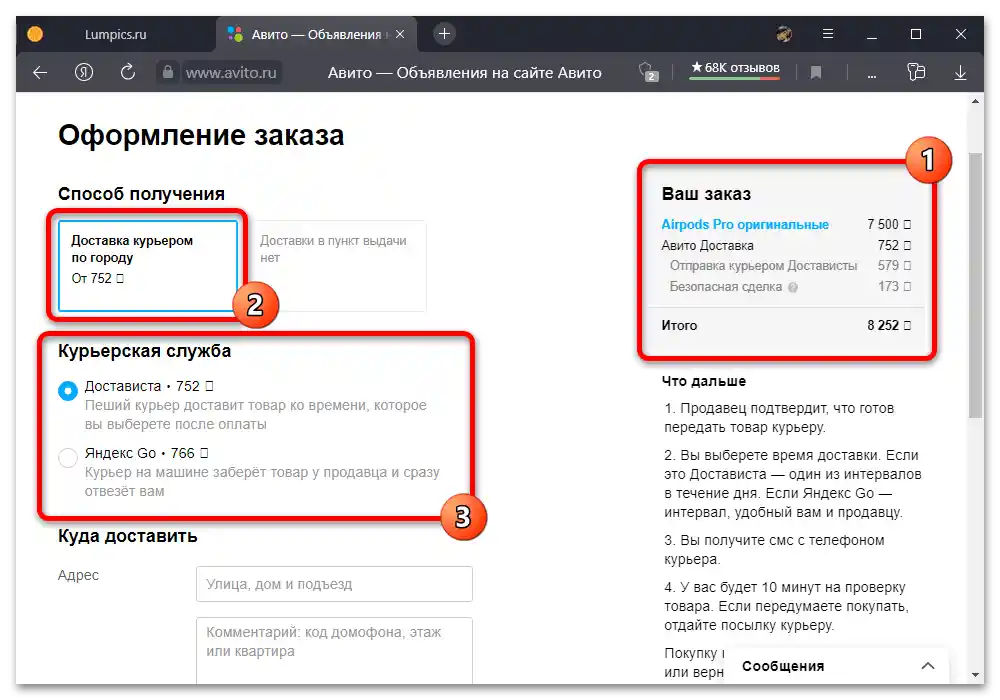The image size is (1000, 700).
Task: Click the browser back arrow
Action: click(x=40, y=73)
